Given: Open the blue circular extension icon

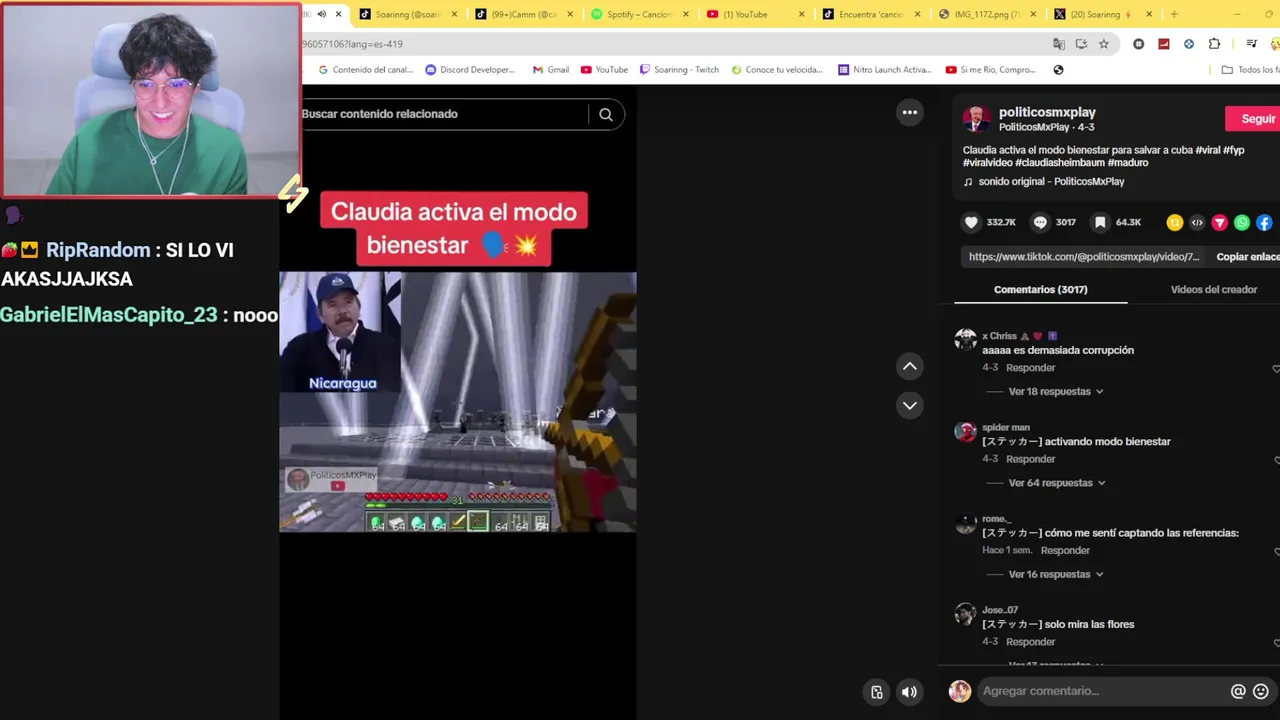Looking at the screenshot, I should point(1189,44).
